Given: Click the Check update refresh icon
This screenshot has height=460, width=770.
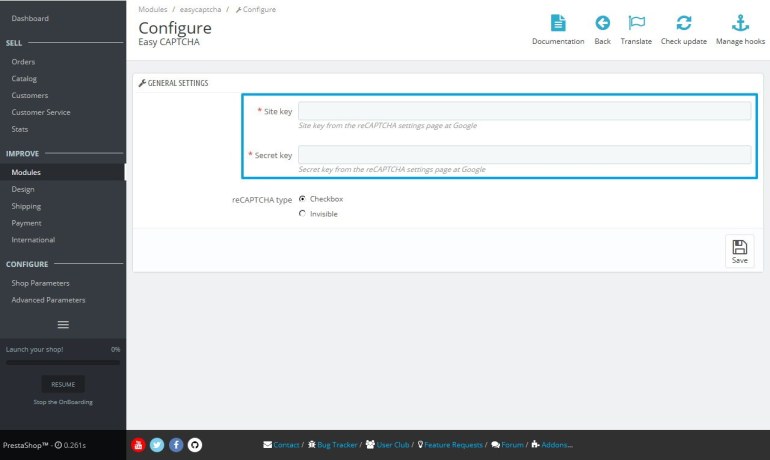Looking at the screenshot, I should click(x=684, y=23).
